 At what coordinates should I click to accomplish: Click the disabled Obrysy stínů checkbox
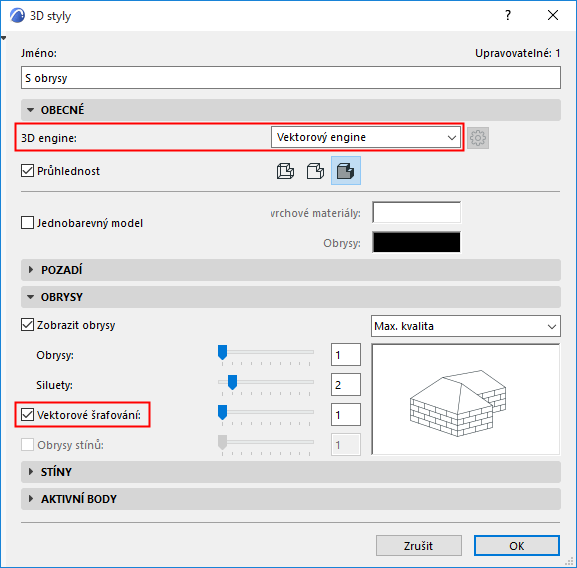[28, 445]
